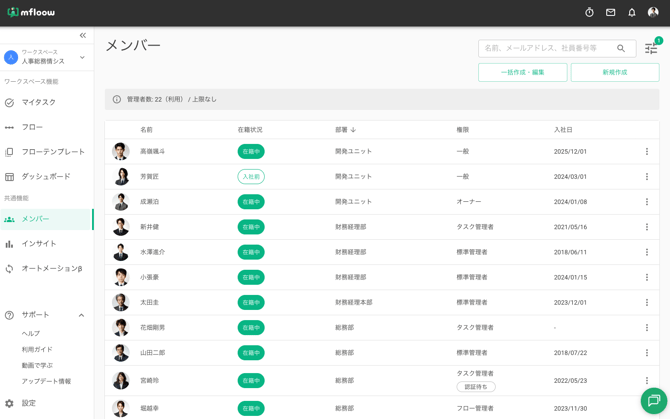The image size is (670, 419).
Task: Sort by 部署 column arrow
Action: (353, 130)
